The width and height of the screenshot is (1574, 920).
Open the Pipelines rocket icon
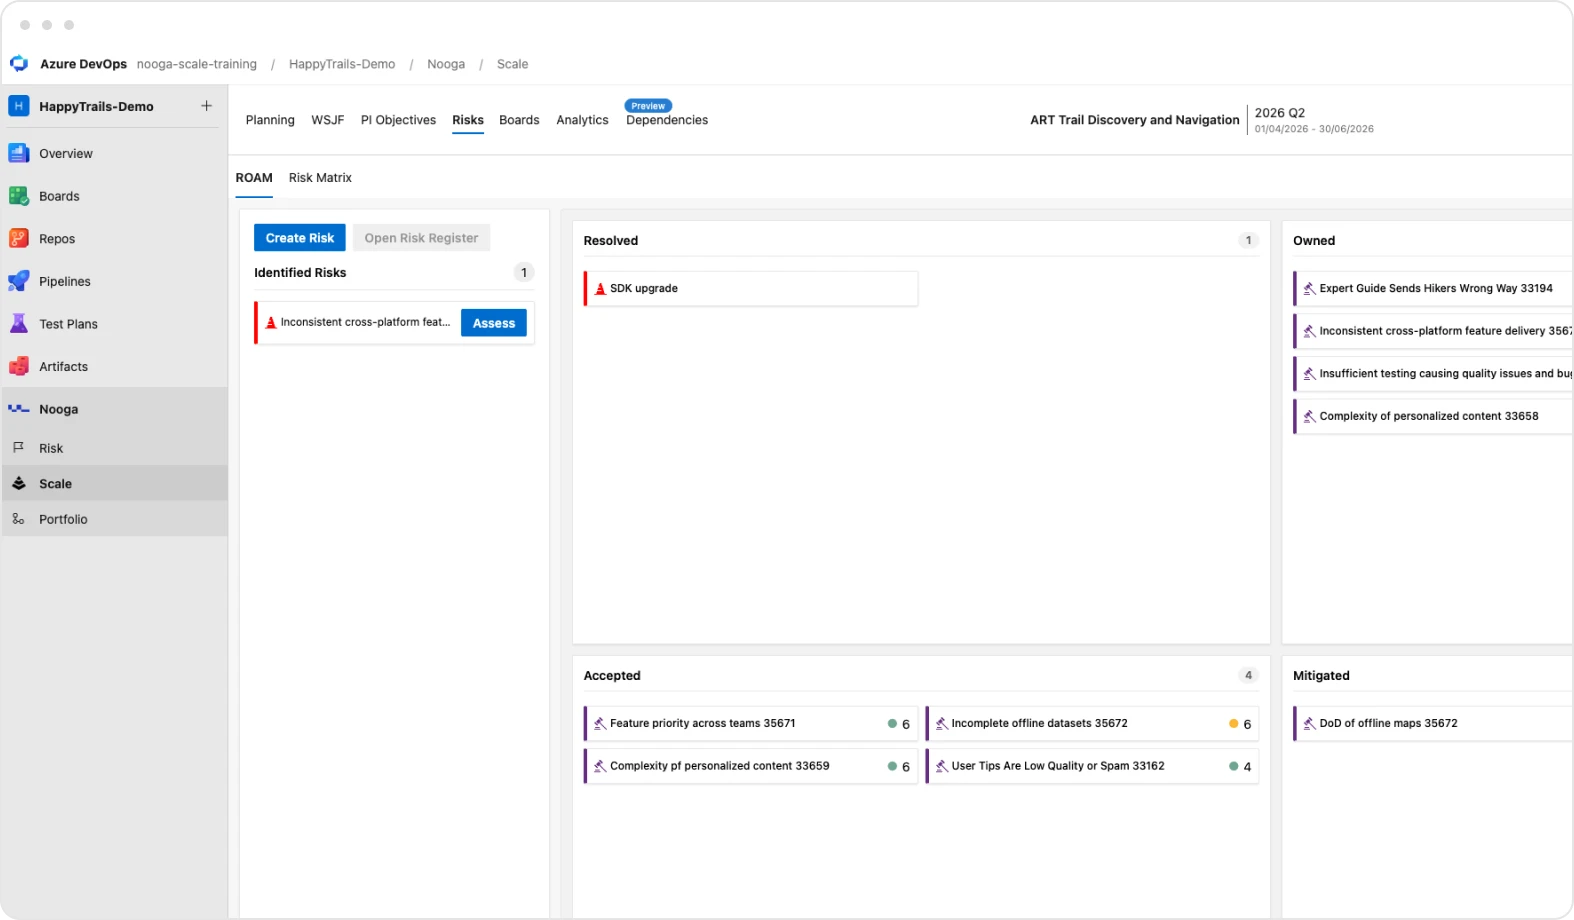click(19, 281)
